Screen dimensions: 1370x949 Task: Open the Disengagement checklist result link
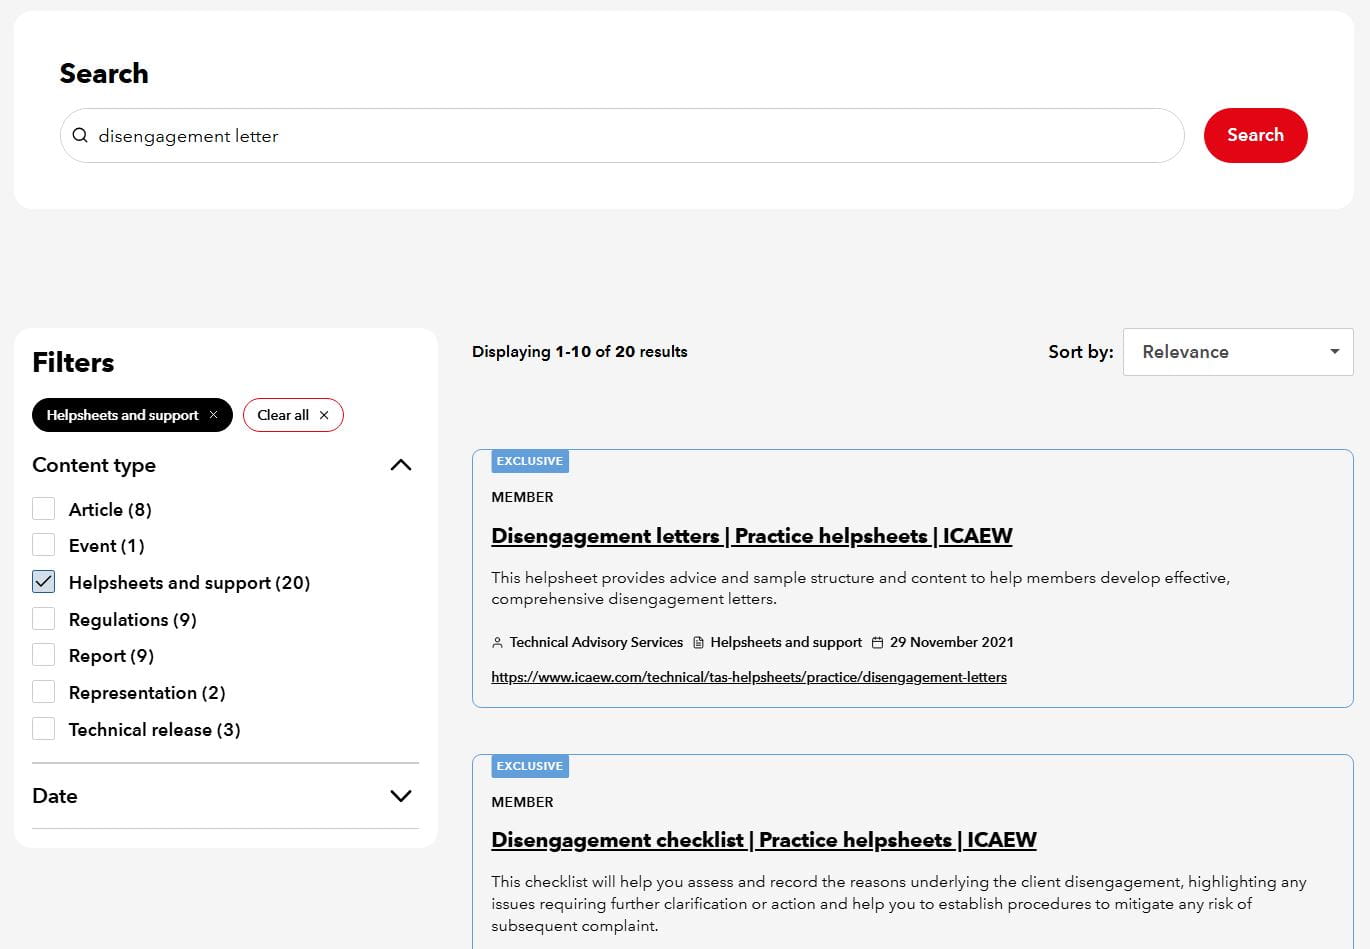763,840
